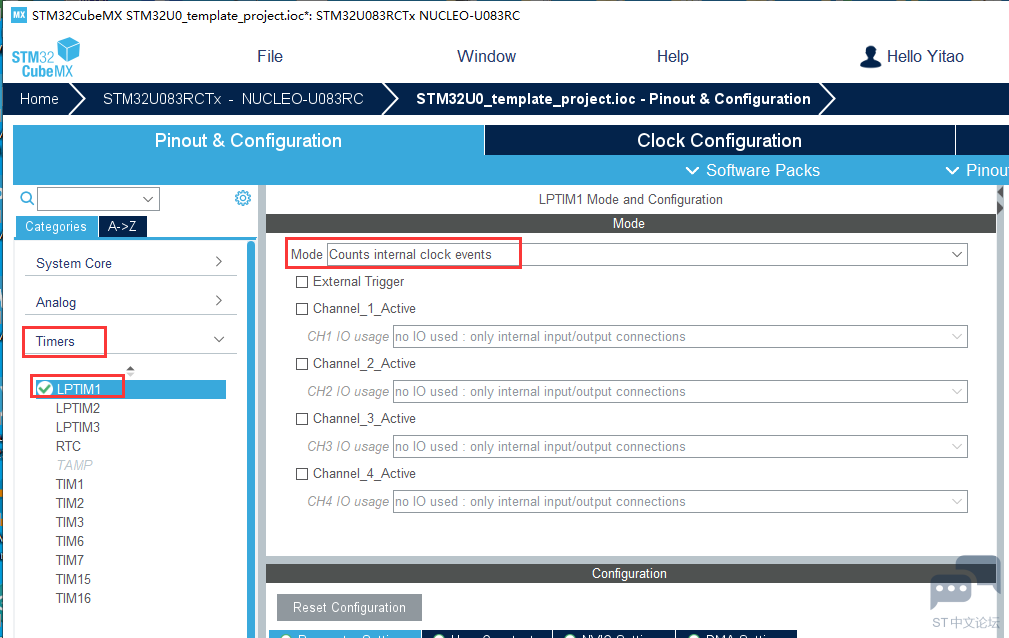This screenshot has width=1009, height=638.
Task: Open the categories settings gear
Action: (x=243, y=198)
